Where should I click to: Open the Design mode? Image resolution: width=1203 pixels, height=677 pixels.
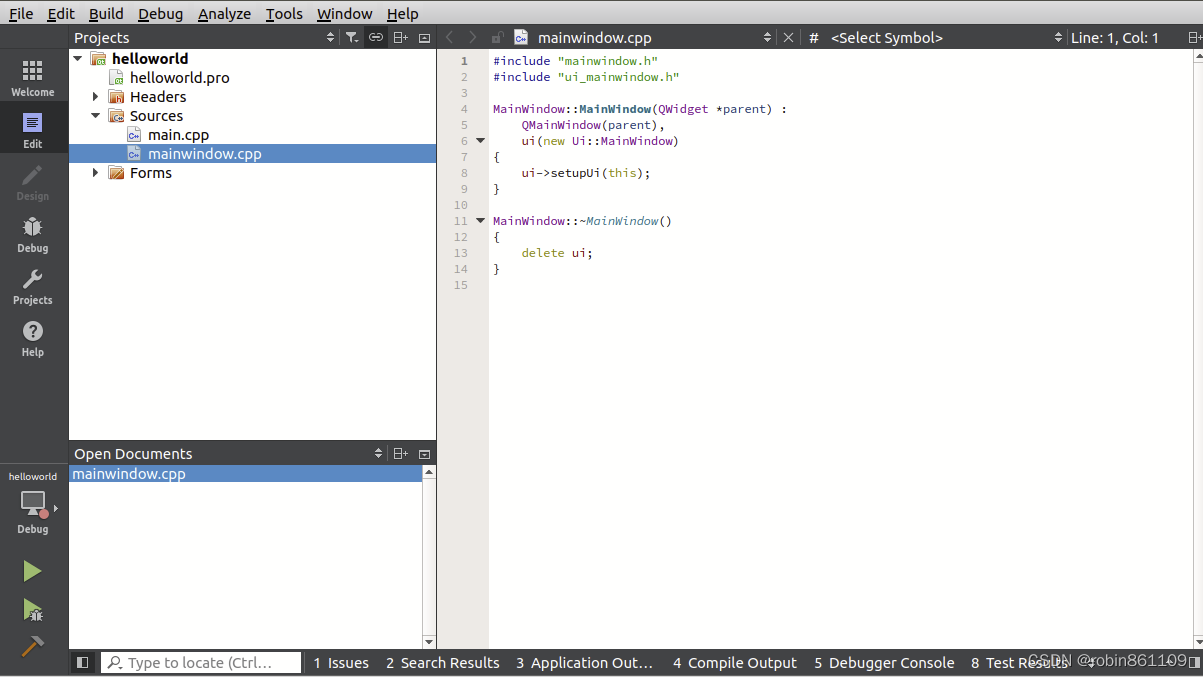click(33, 182)
